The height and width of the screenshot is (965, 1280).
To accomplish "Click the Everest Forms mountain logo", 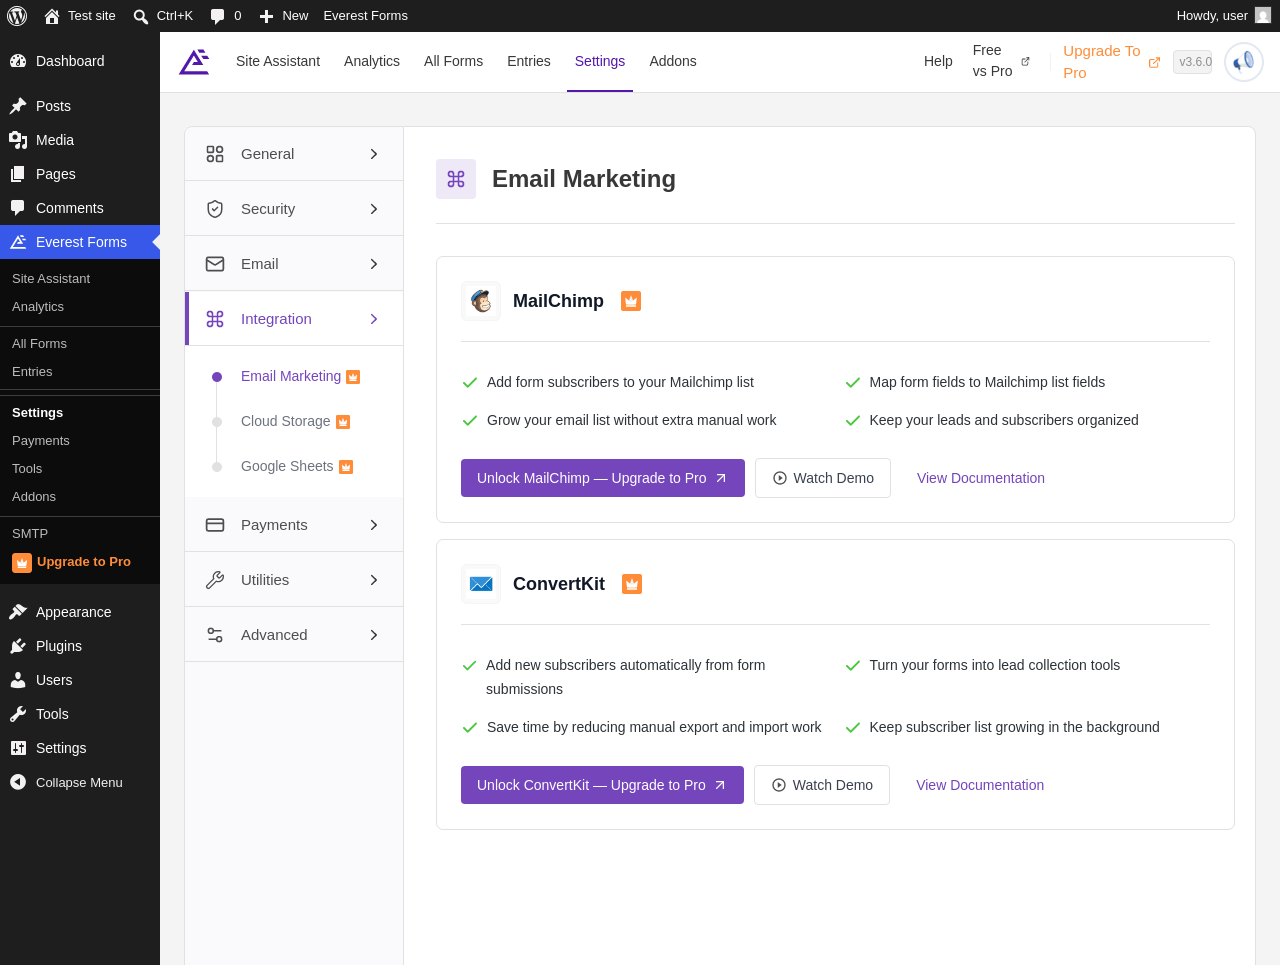I will click(x=194, y=62).
